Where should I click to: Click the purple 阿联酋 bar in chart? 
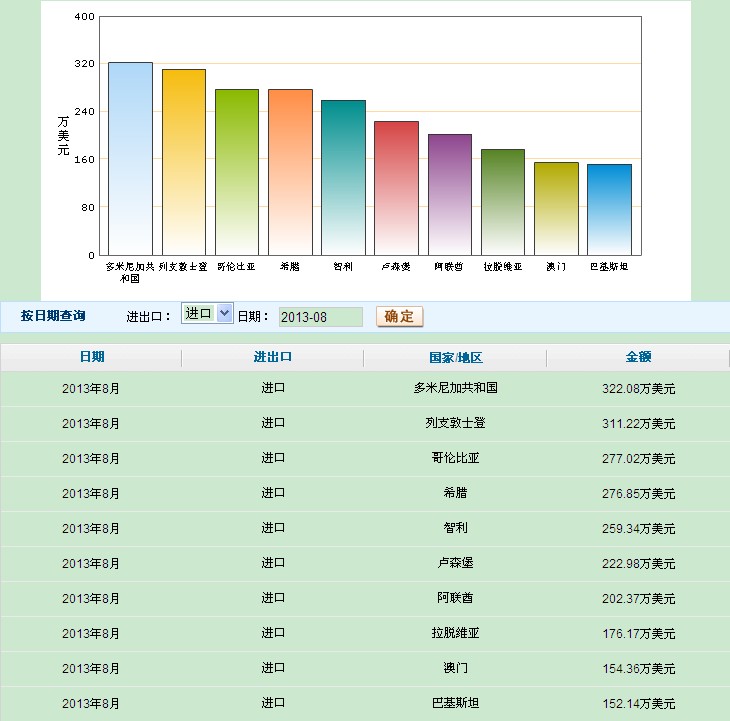coord(450,195)
